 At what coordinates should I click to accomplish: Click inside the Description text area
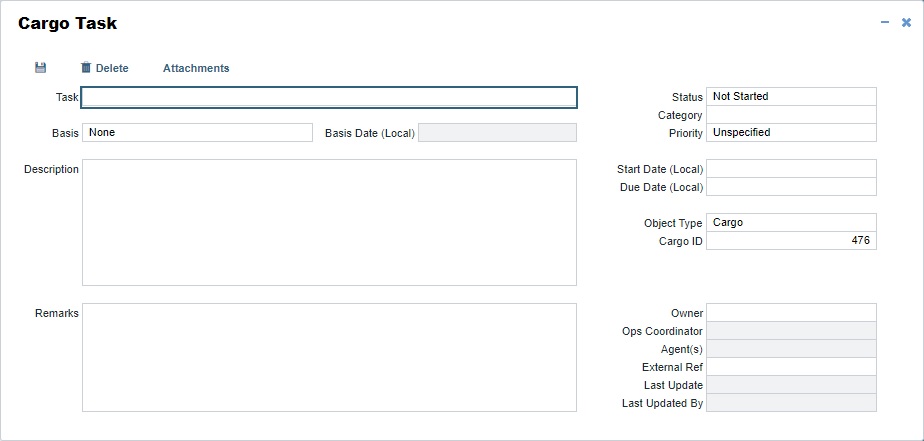(329, 222)
